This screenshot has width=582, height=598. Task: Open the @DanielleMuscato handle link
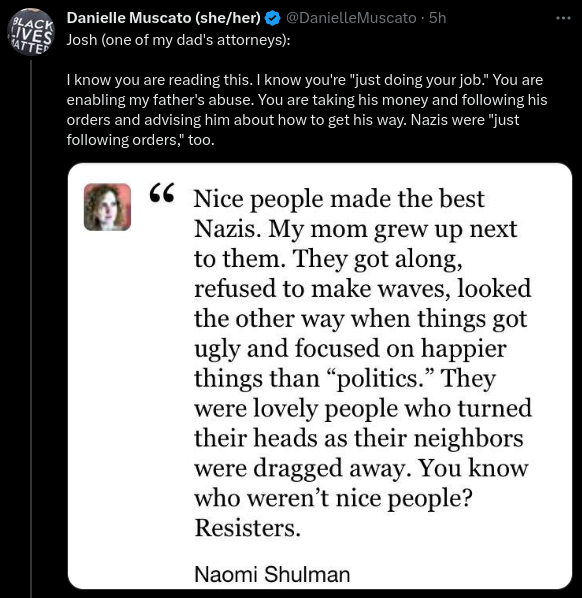point(351,18)
